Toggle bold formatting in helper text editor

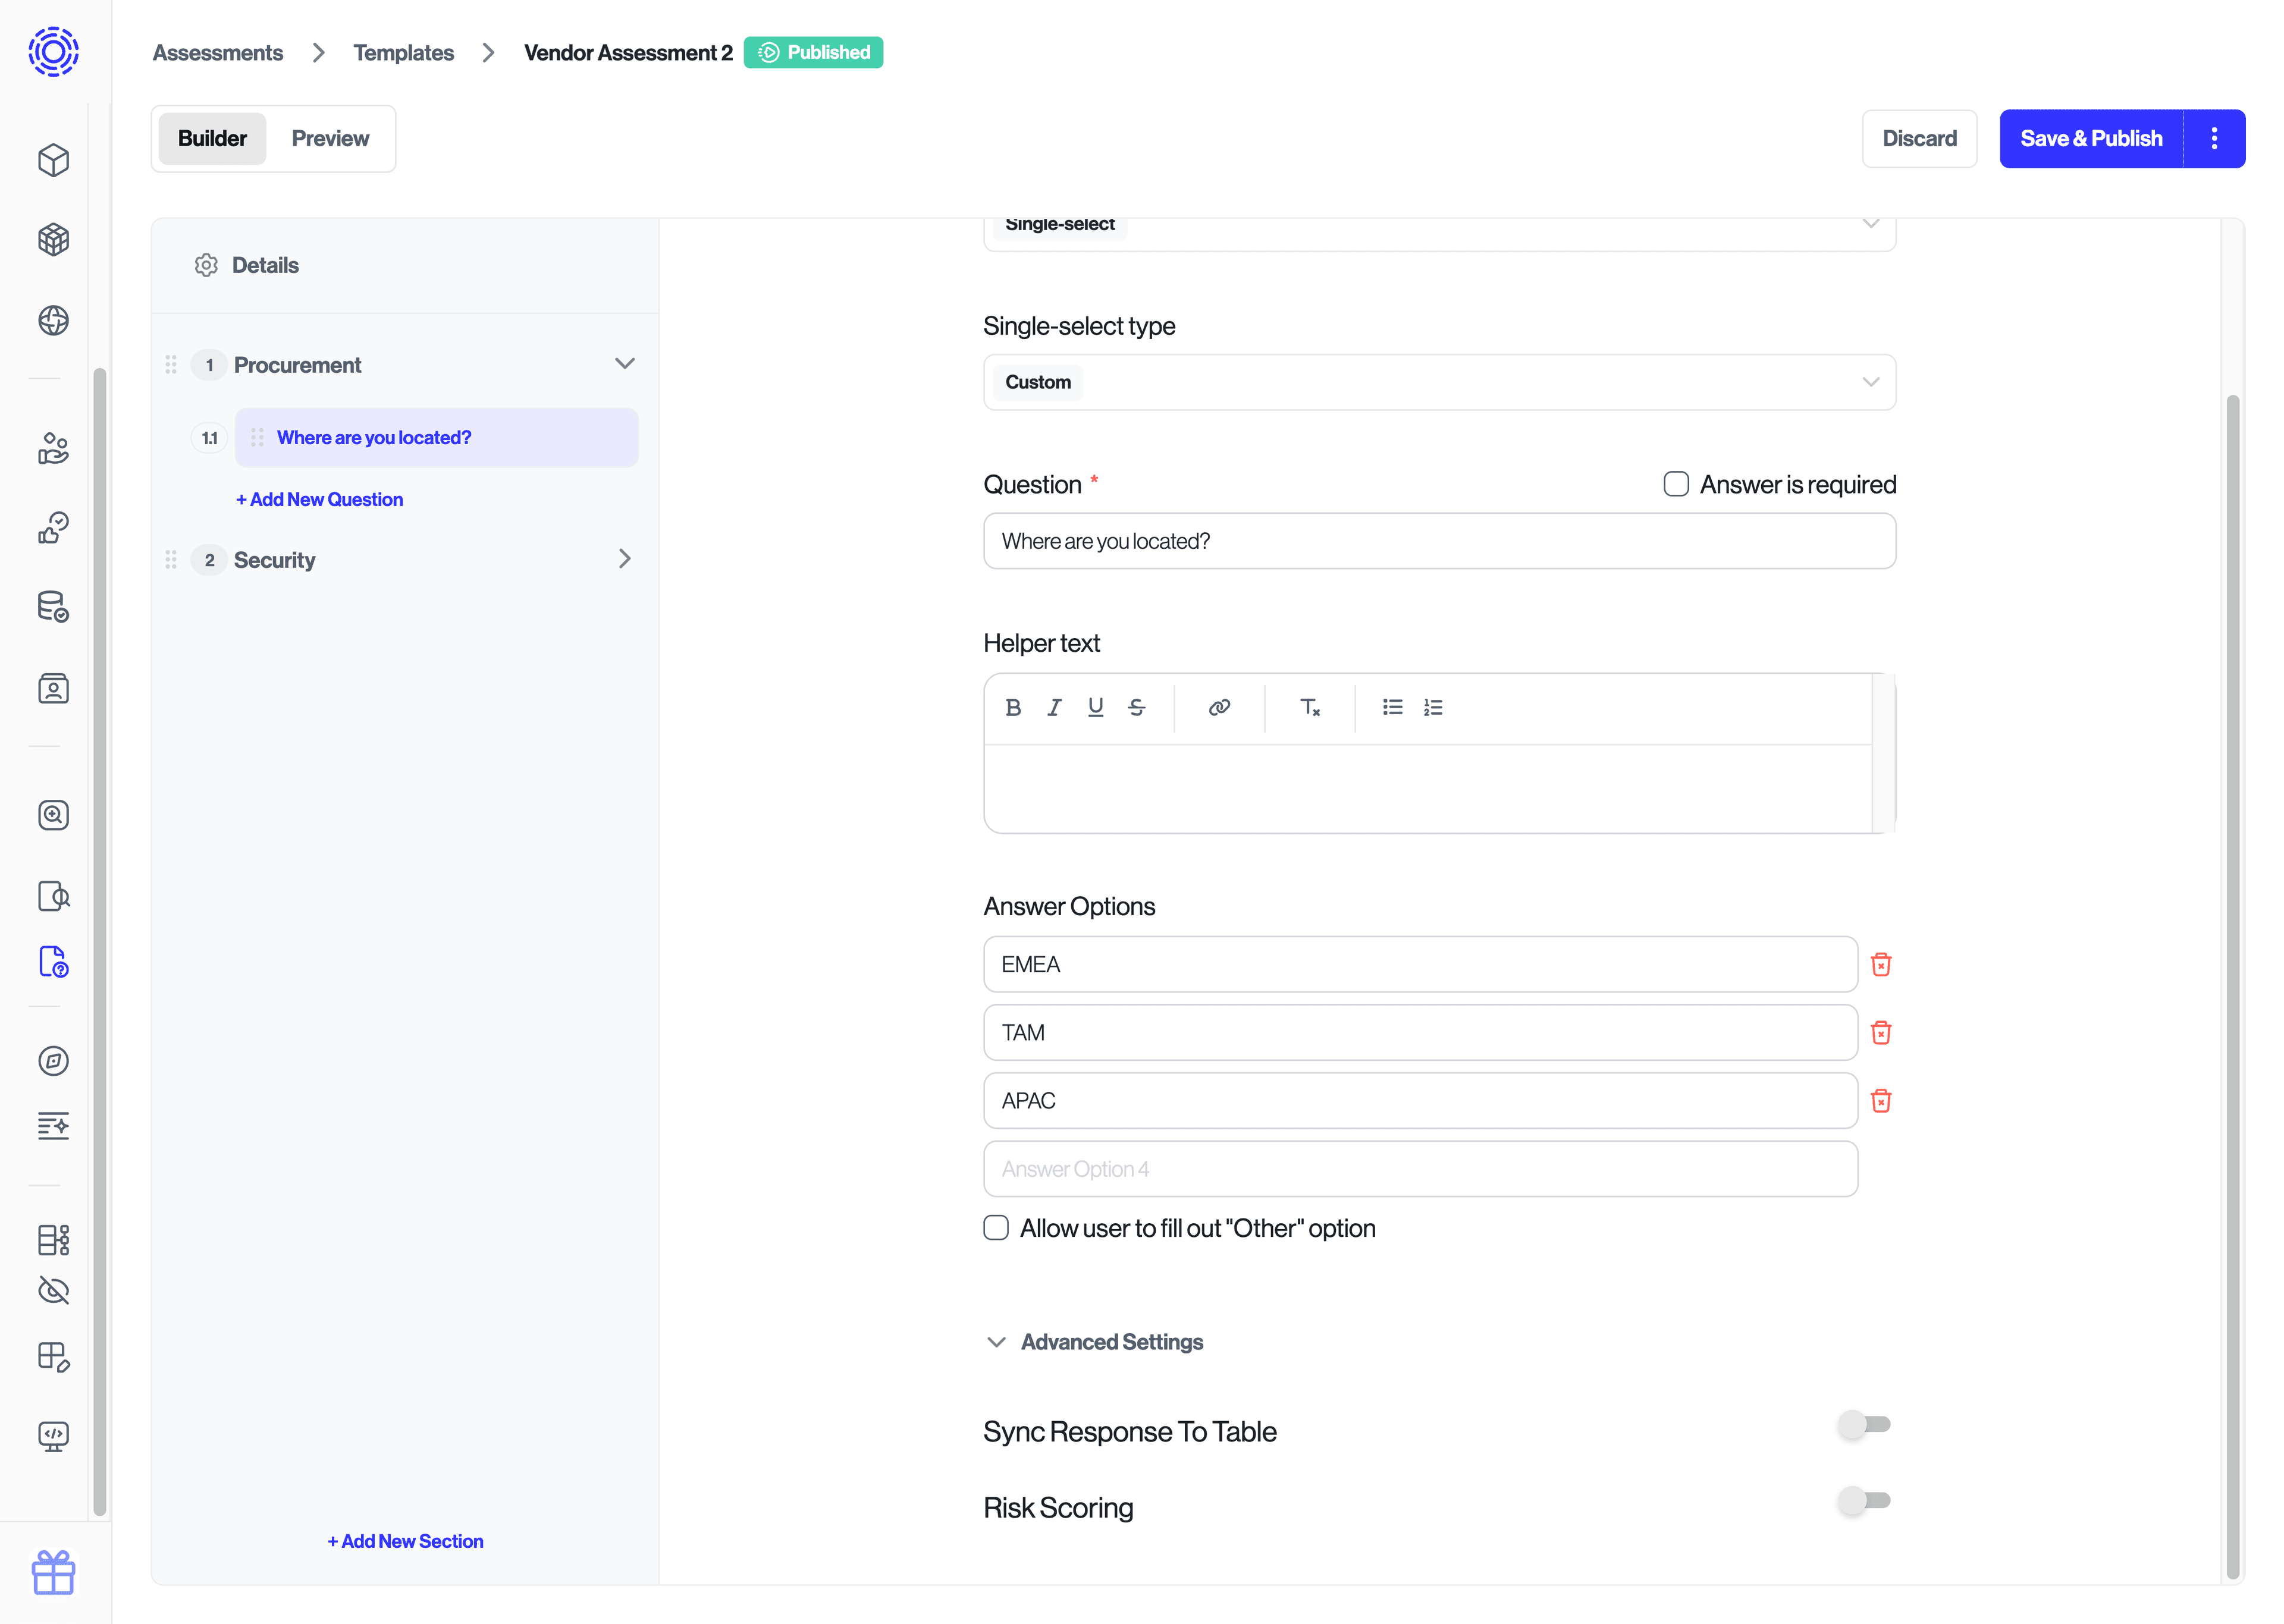coord(1013,707)
